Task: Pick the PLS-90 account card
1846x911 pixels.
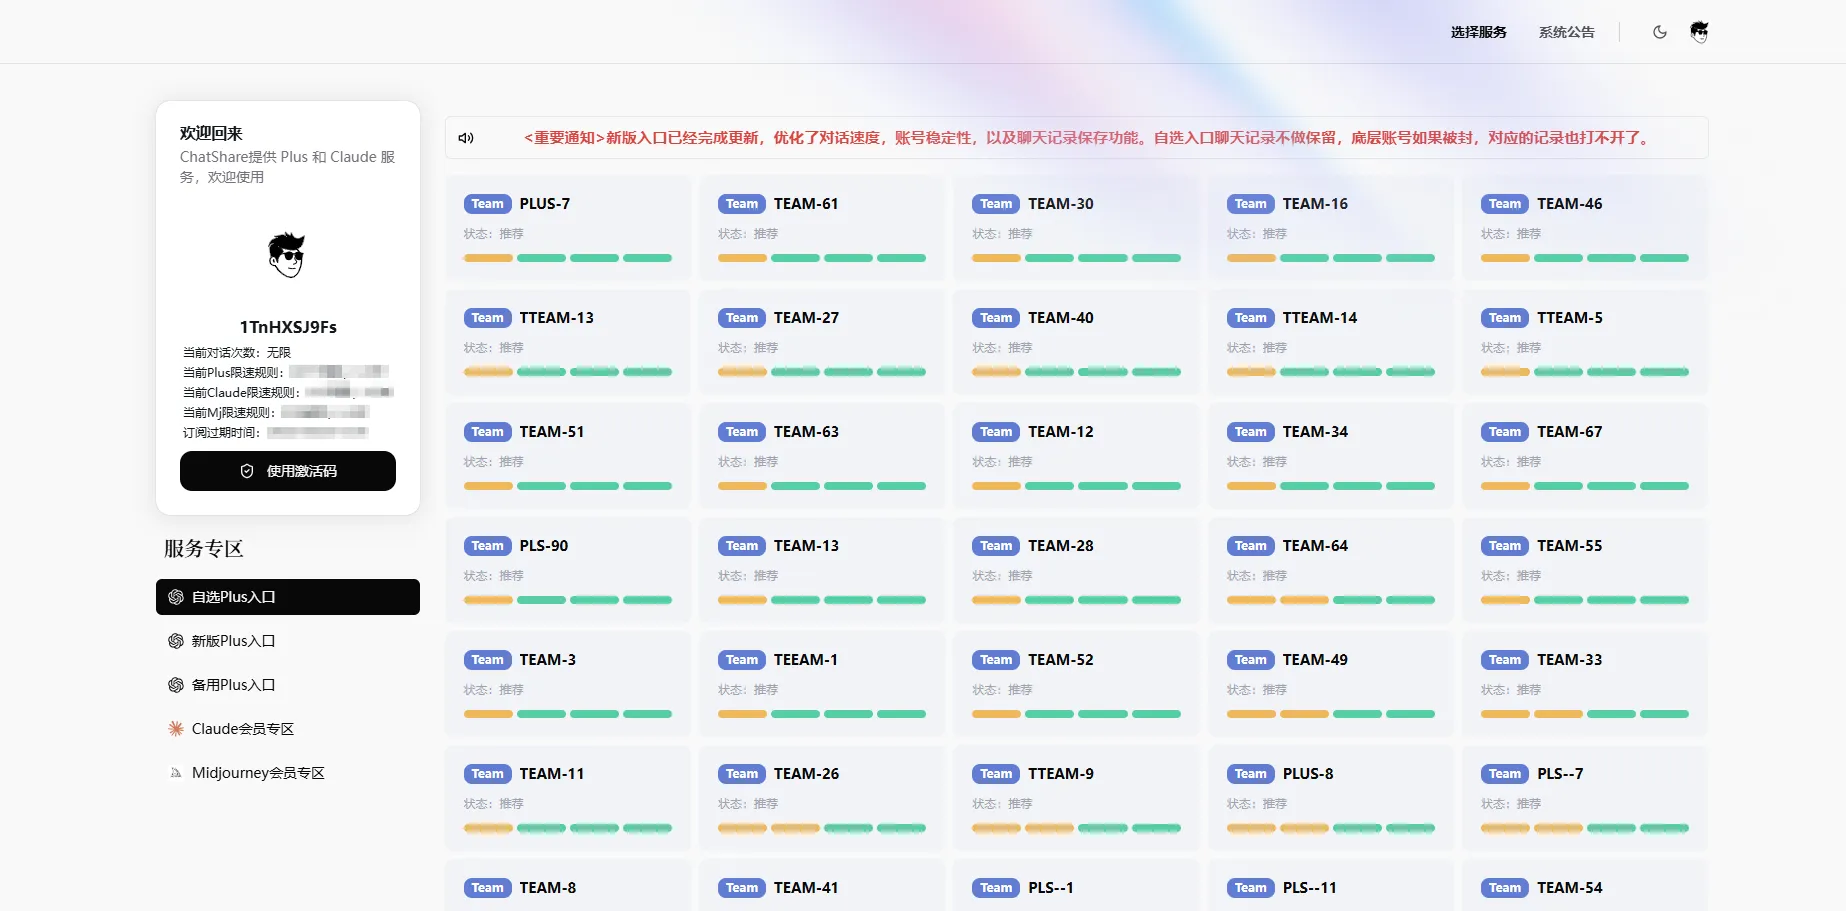Action: (x=567, y=569)
